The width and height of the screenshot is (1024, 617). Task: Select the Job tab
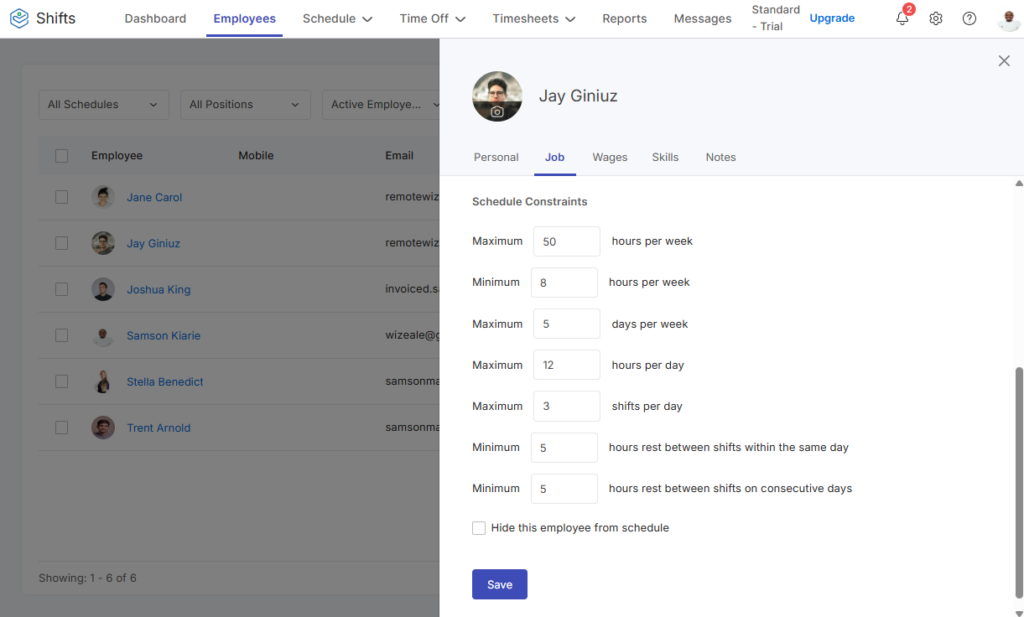554,157
